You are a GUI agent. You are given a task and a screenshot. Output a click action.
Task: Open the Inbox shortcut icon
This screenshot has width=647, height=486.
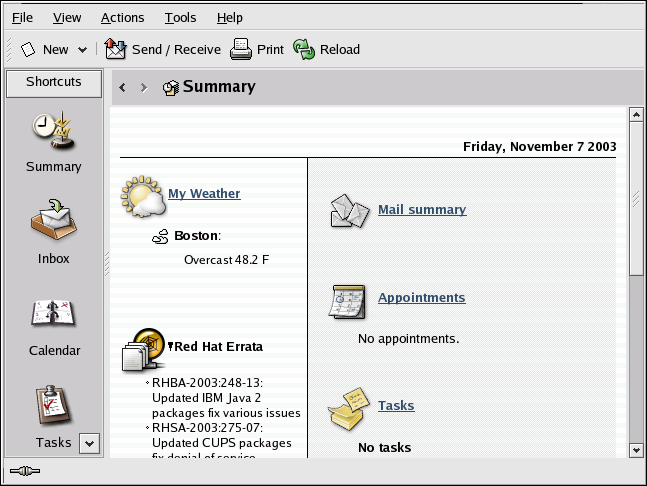pos(53,221)
